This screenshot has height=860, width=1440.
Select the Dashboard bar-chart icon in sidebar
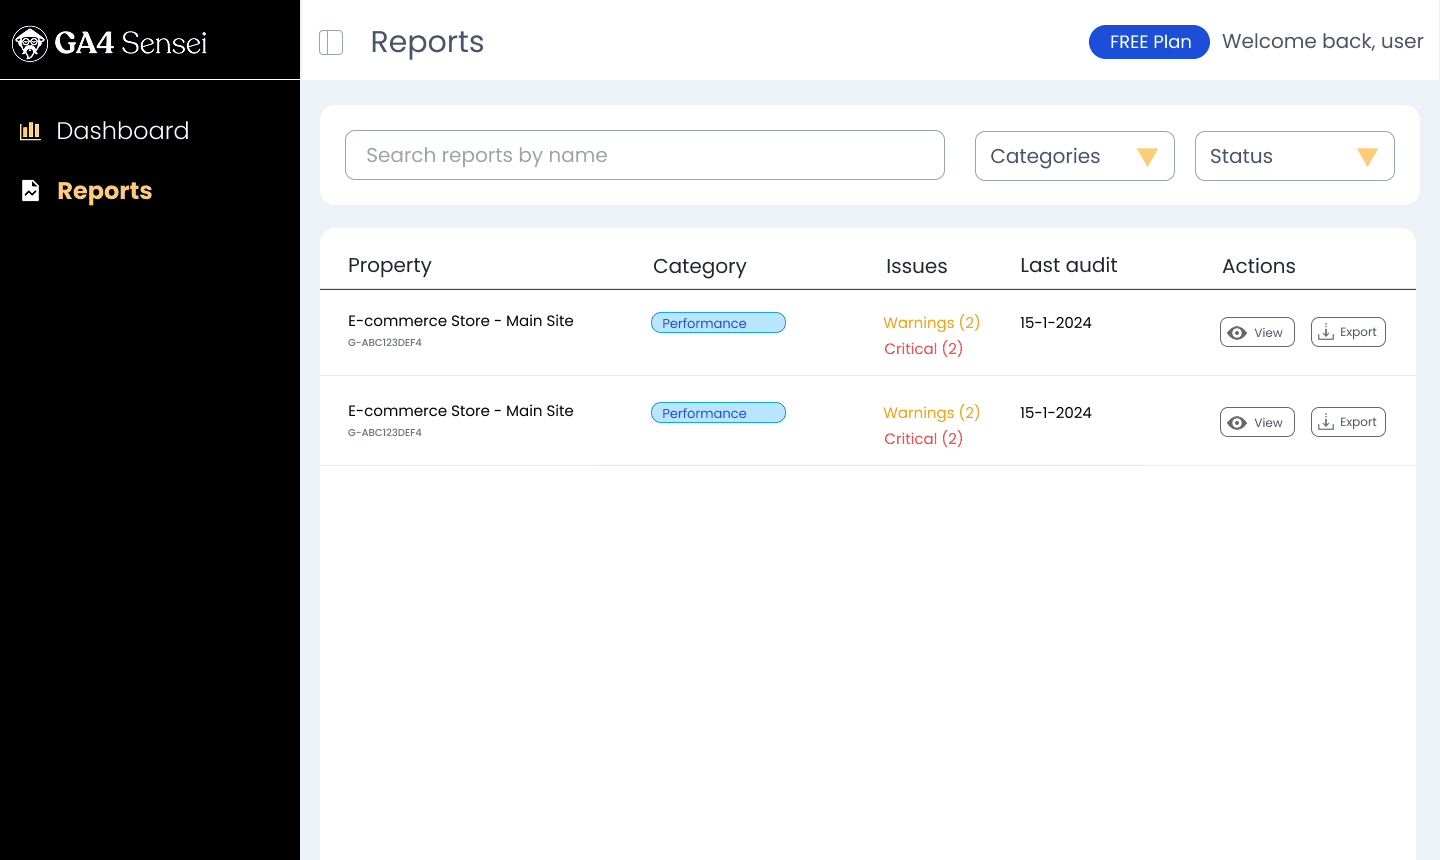click(30, 130)
